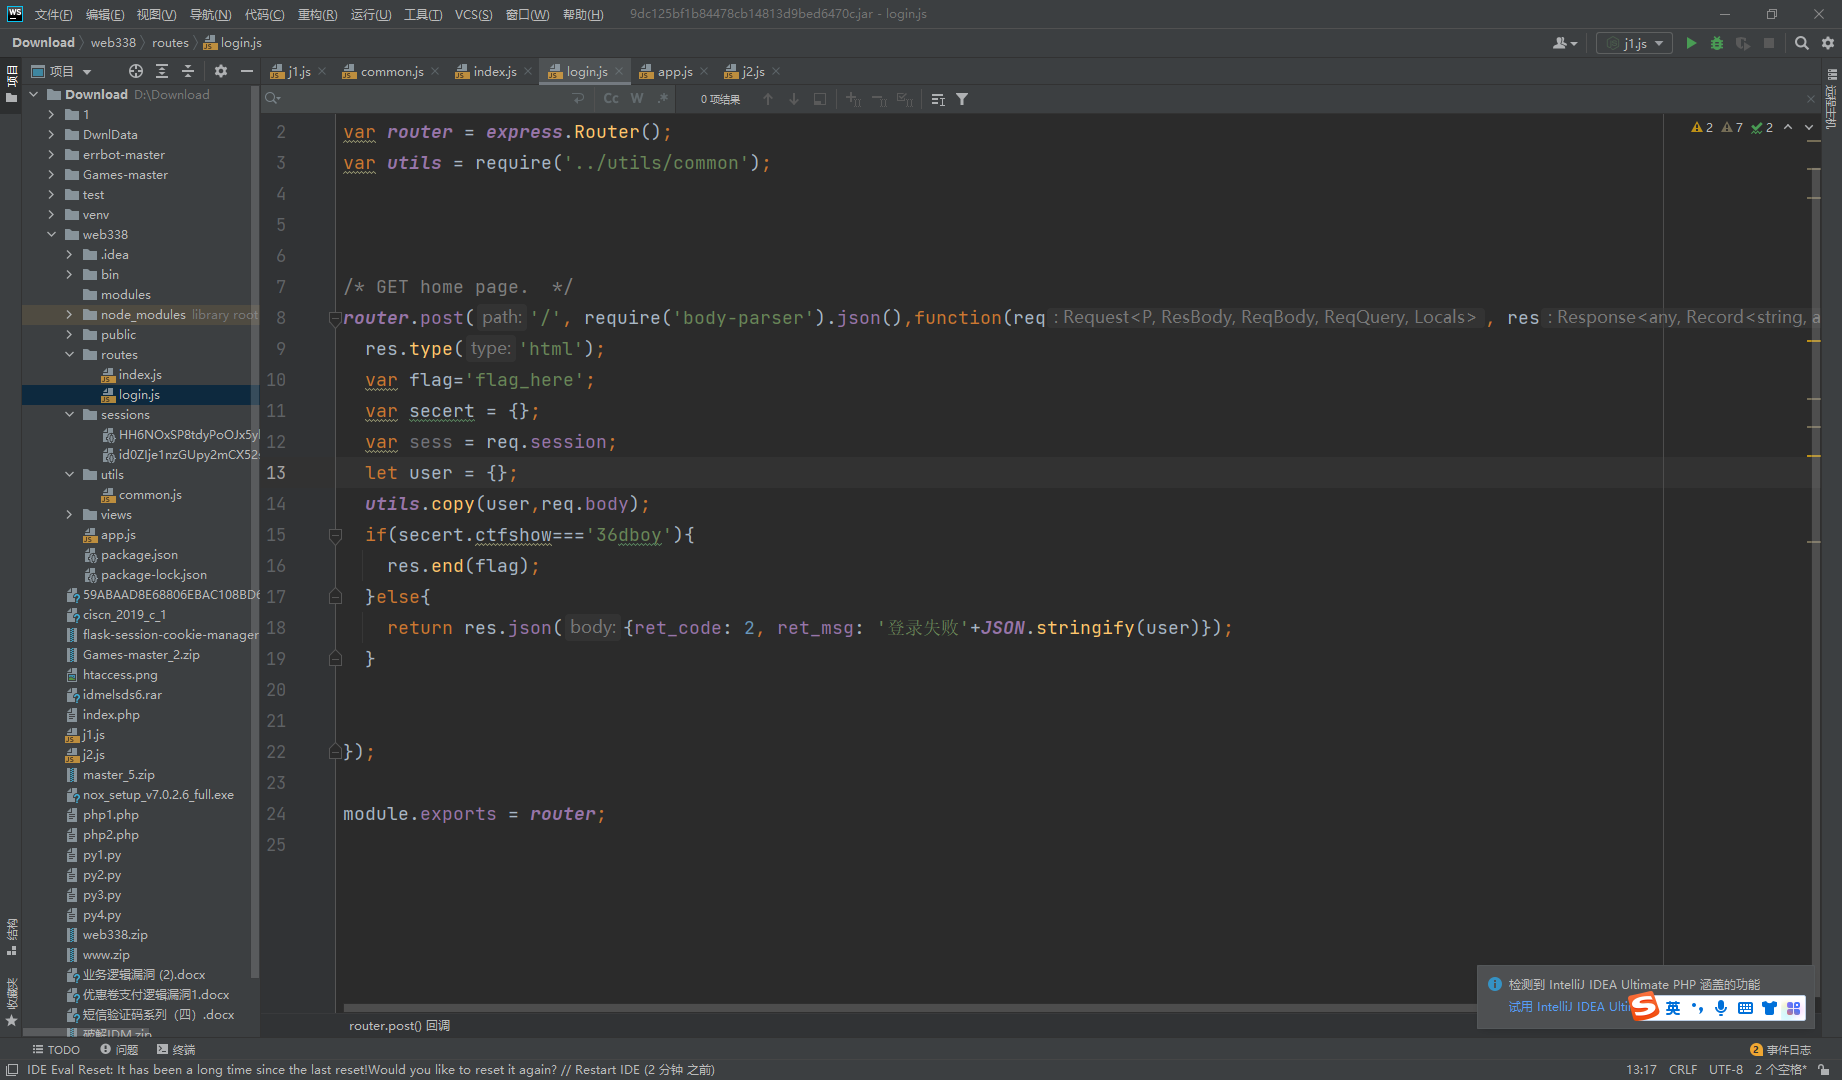The width and height of the screenshot is (1842, 1080).
Task: Collapse the web338 folder
Action: 51,235
